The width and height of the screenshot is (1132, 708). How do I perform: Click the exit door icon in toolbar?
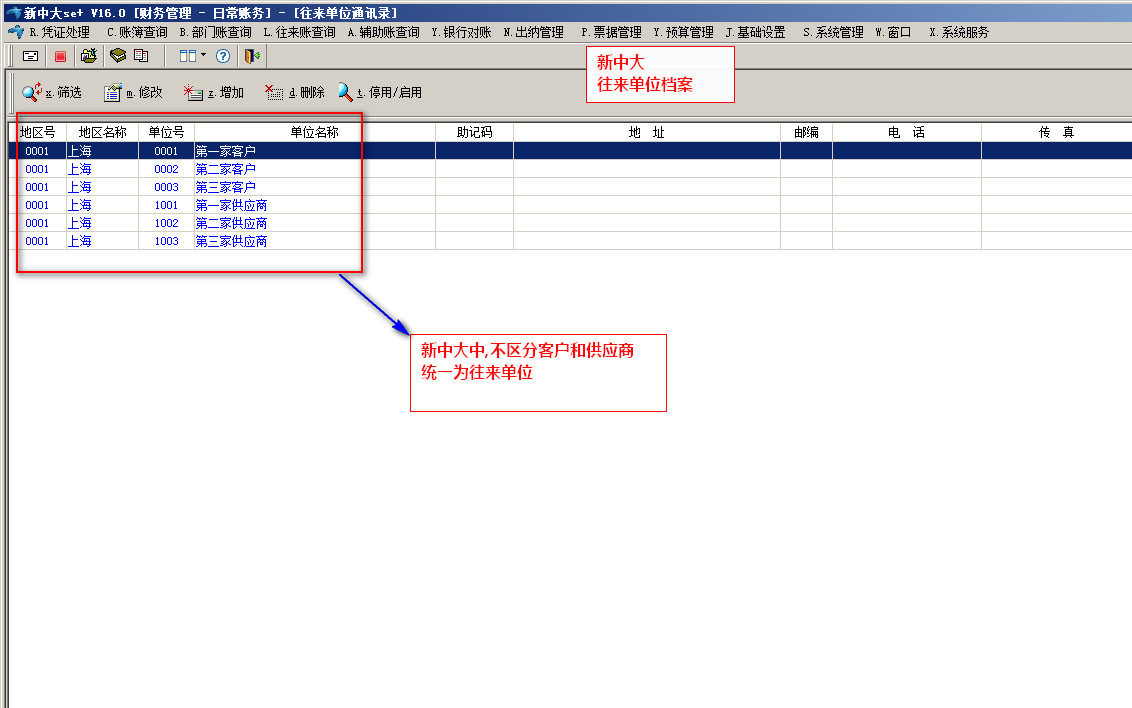point(252,56)
